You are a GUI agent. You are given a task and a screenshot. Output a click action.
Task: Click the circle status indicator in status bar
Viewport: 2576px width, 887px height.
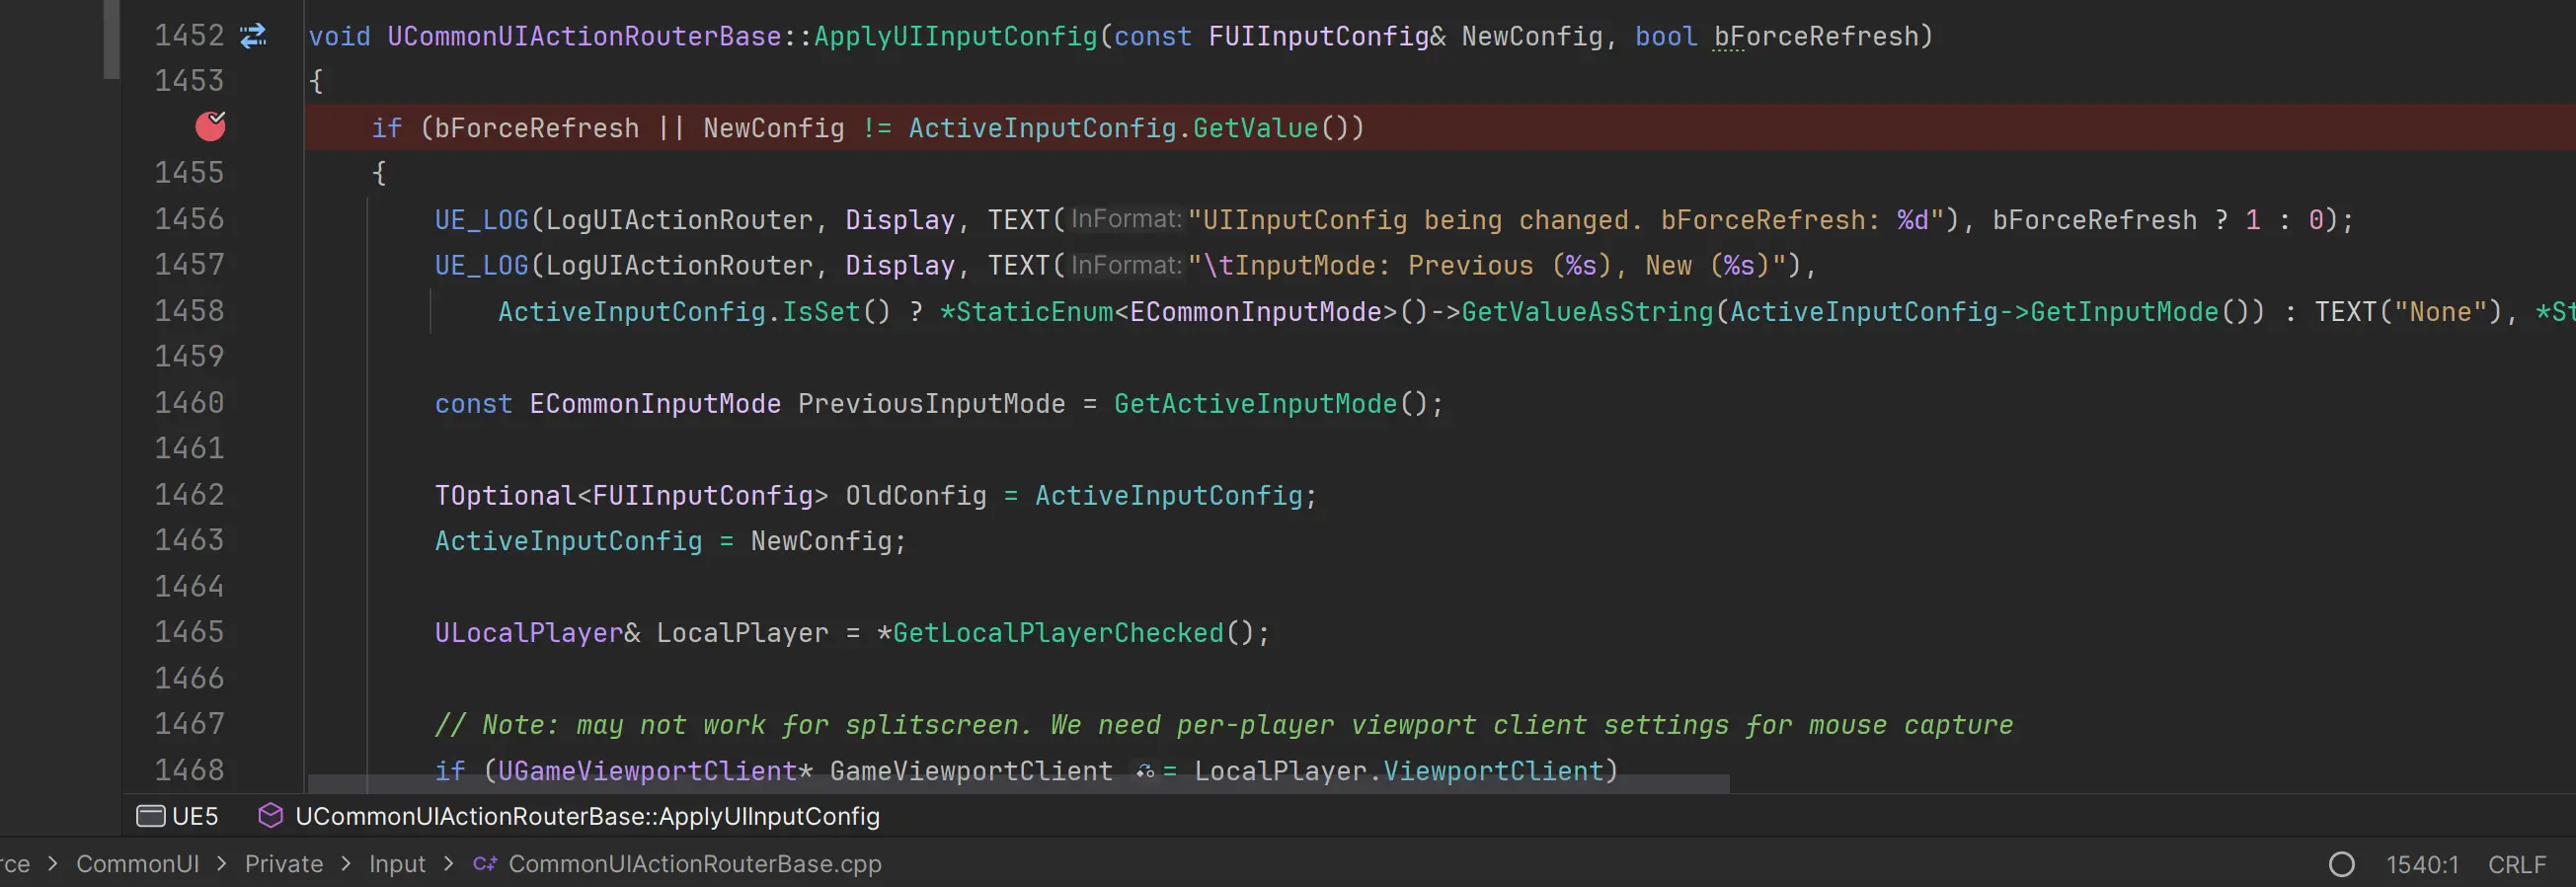point(2341,864)
